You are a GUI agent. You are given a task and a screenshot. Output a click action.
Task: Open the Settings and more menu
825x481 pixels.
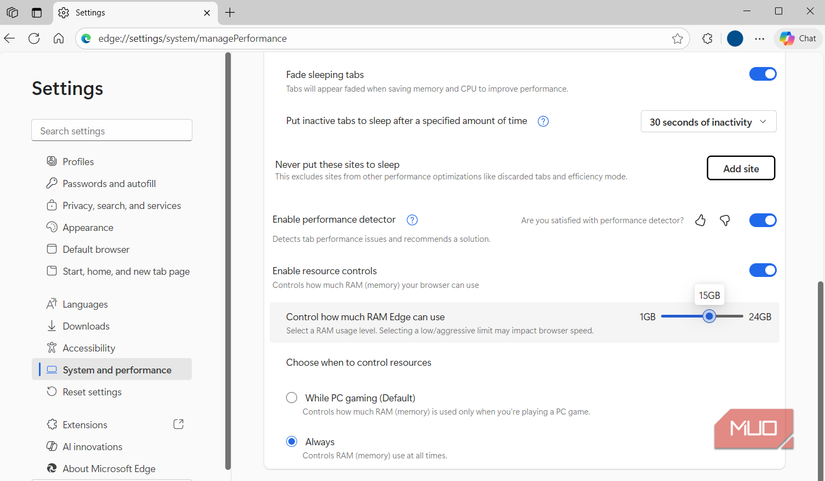[x=759, y=38]
